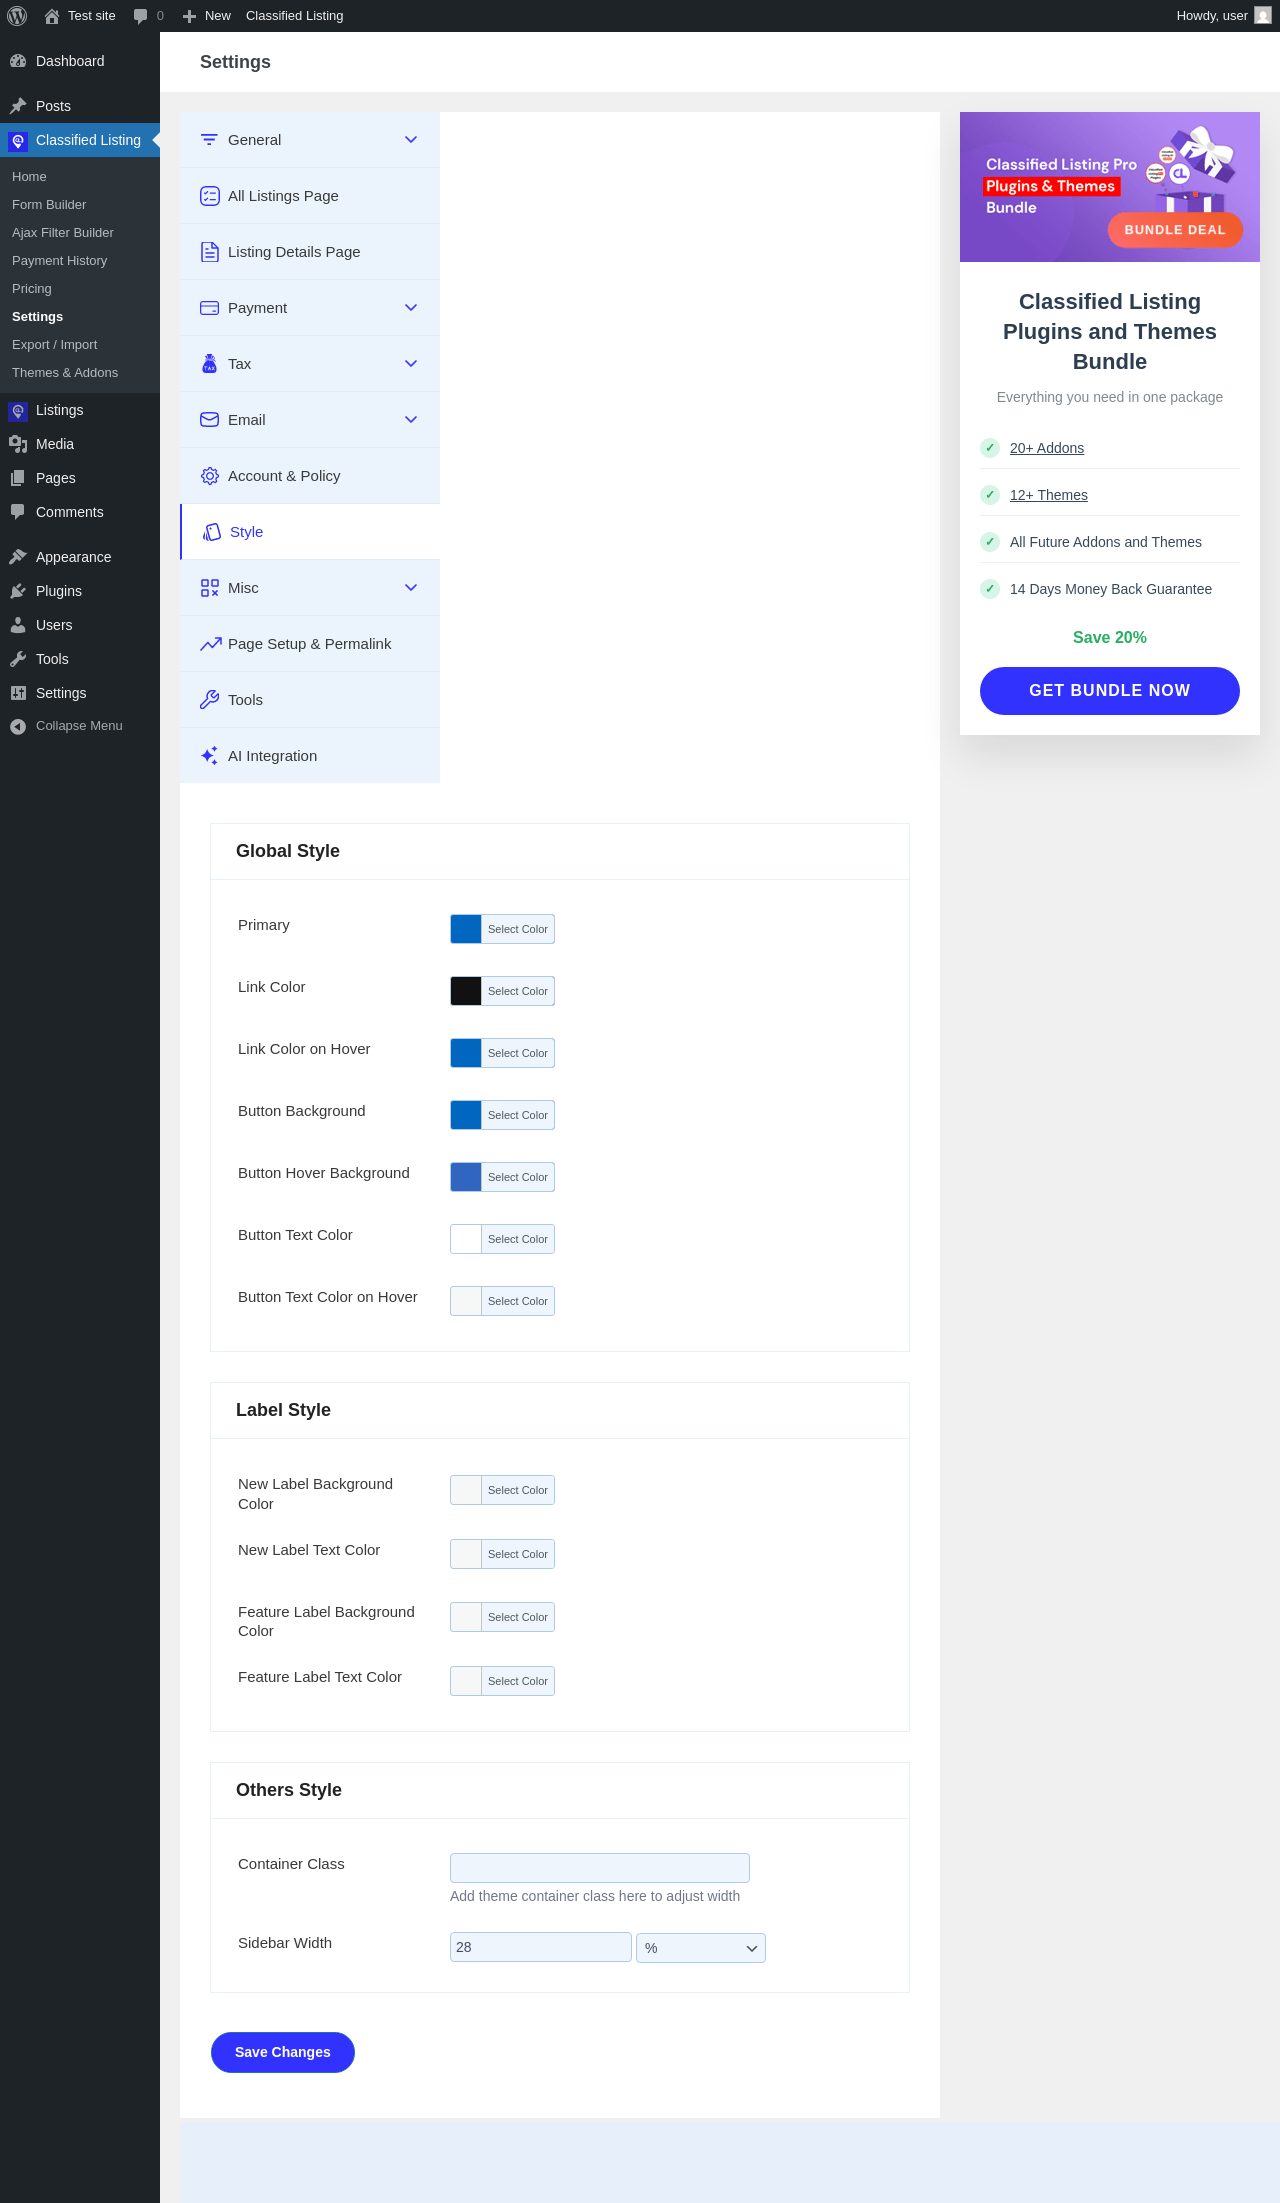Image resolution: width=1280 pixels, height=2203 pixels.
Task: Click the Account & Policy gear icon
Action: point(209,476)
